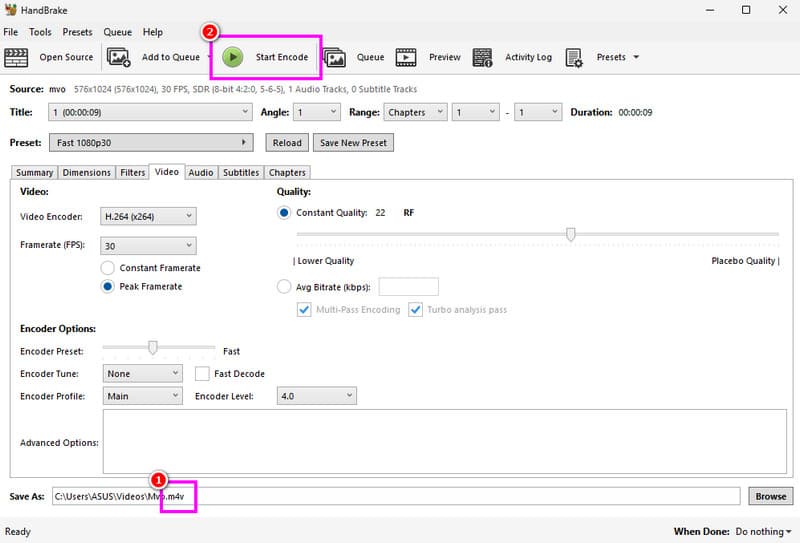Viewport: 800px width, 543px height.
Task: Click the Add to Queue picture icon
Action: pyautogui.click(x=119, y=57)
